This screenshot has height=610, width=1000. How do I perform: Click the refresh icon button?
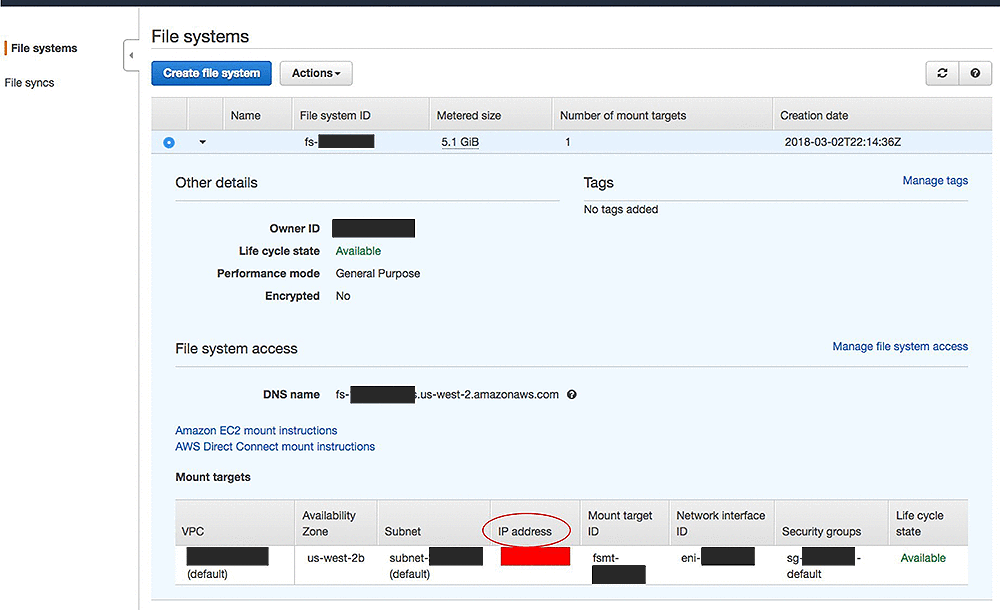pyautogui.click(x=942, y=73)
